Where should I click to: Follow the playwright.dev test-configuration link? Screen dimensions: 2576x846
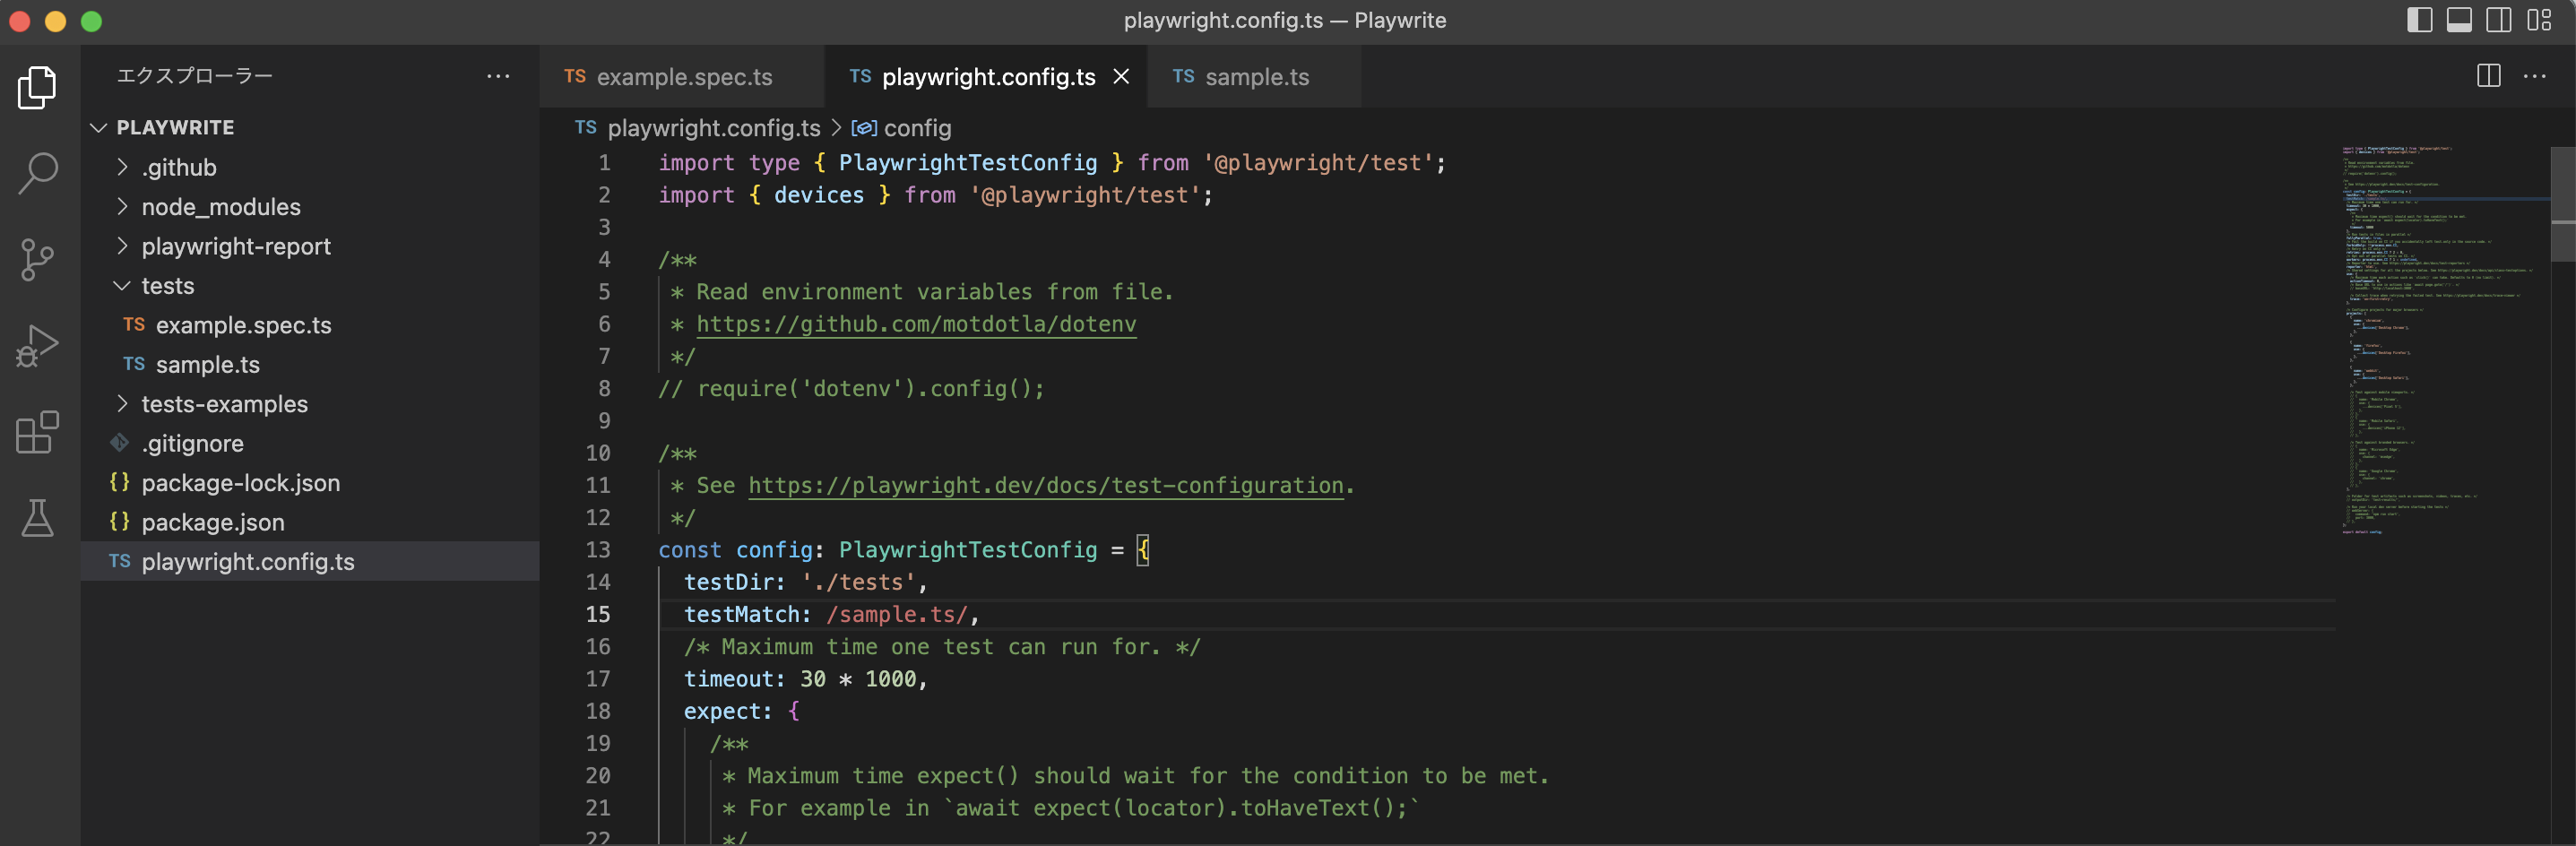point(1046,485)
